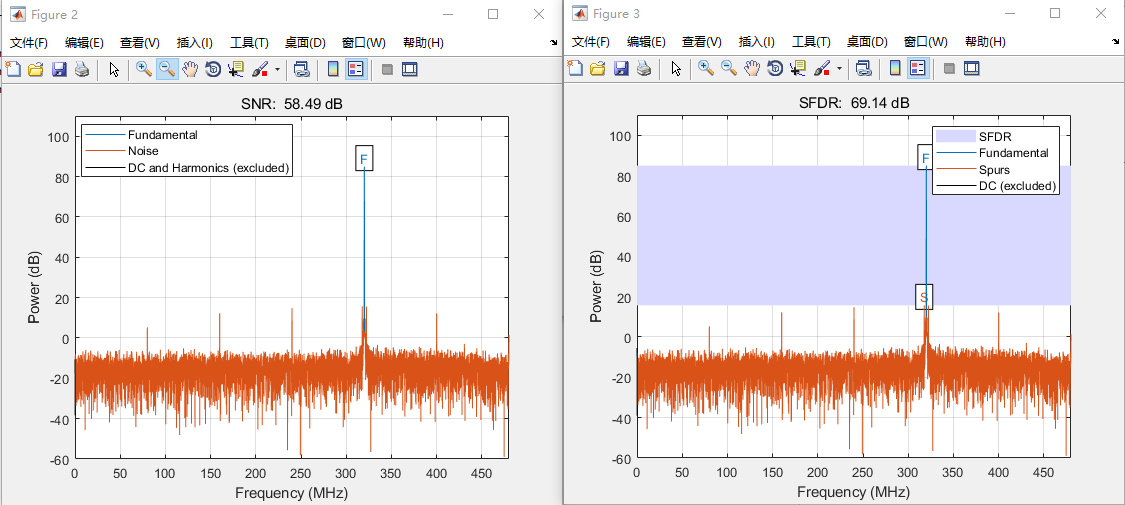Click dock figure arrow in Figure 2 menu bar
The image size is (1125, 505).
tap(553, 43)
